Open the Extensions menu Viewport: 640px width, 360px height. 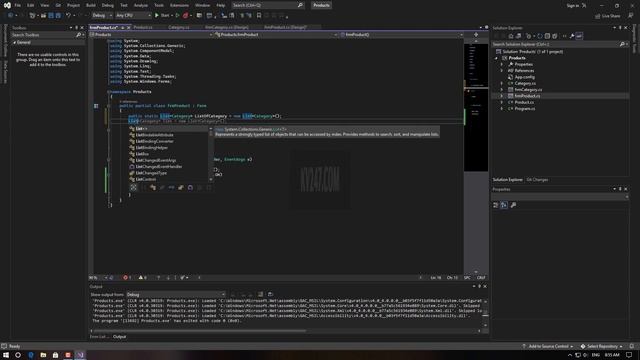179,5
